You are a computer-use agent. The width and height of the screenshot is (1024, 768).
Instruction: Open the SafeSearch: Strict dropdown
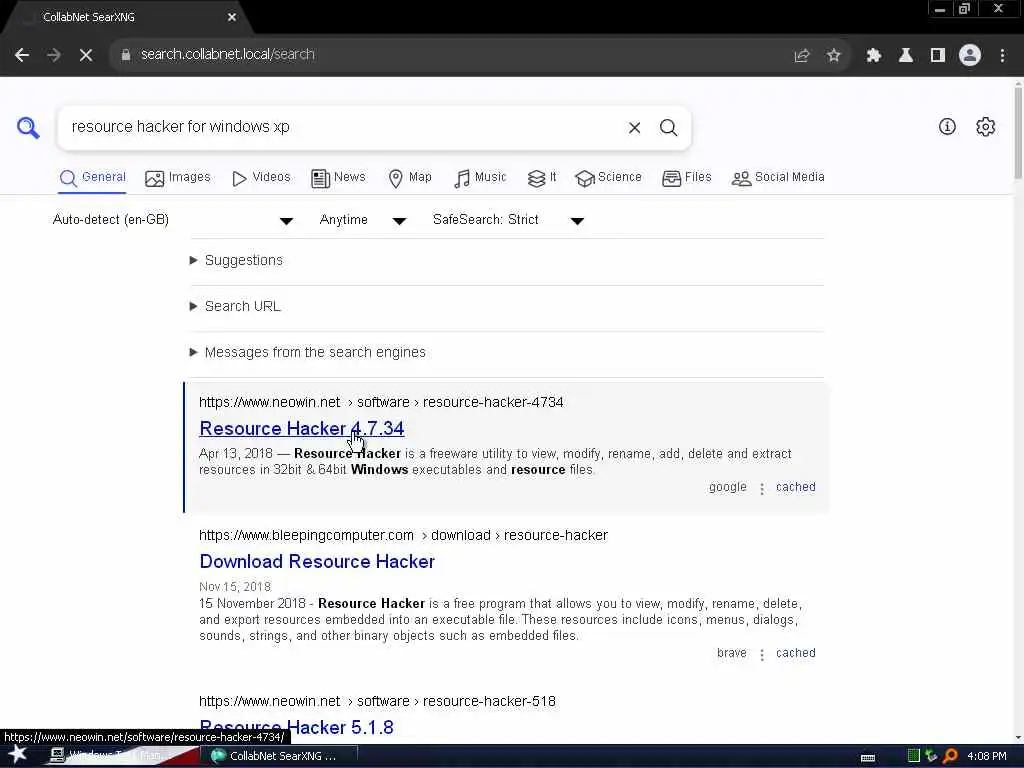point(508,220)
